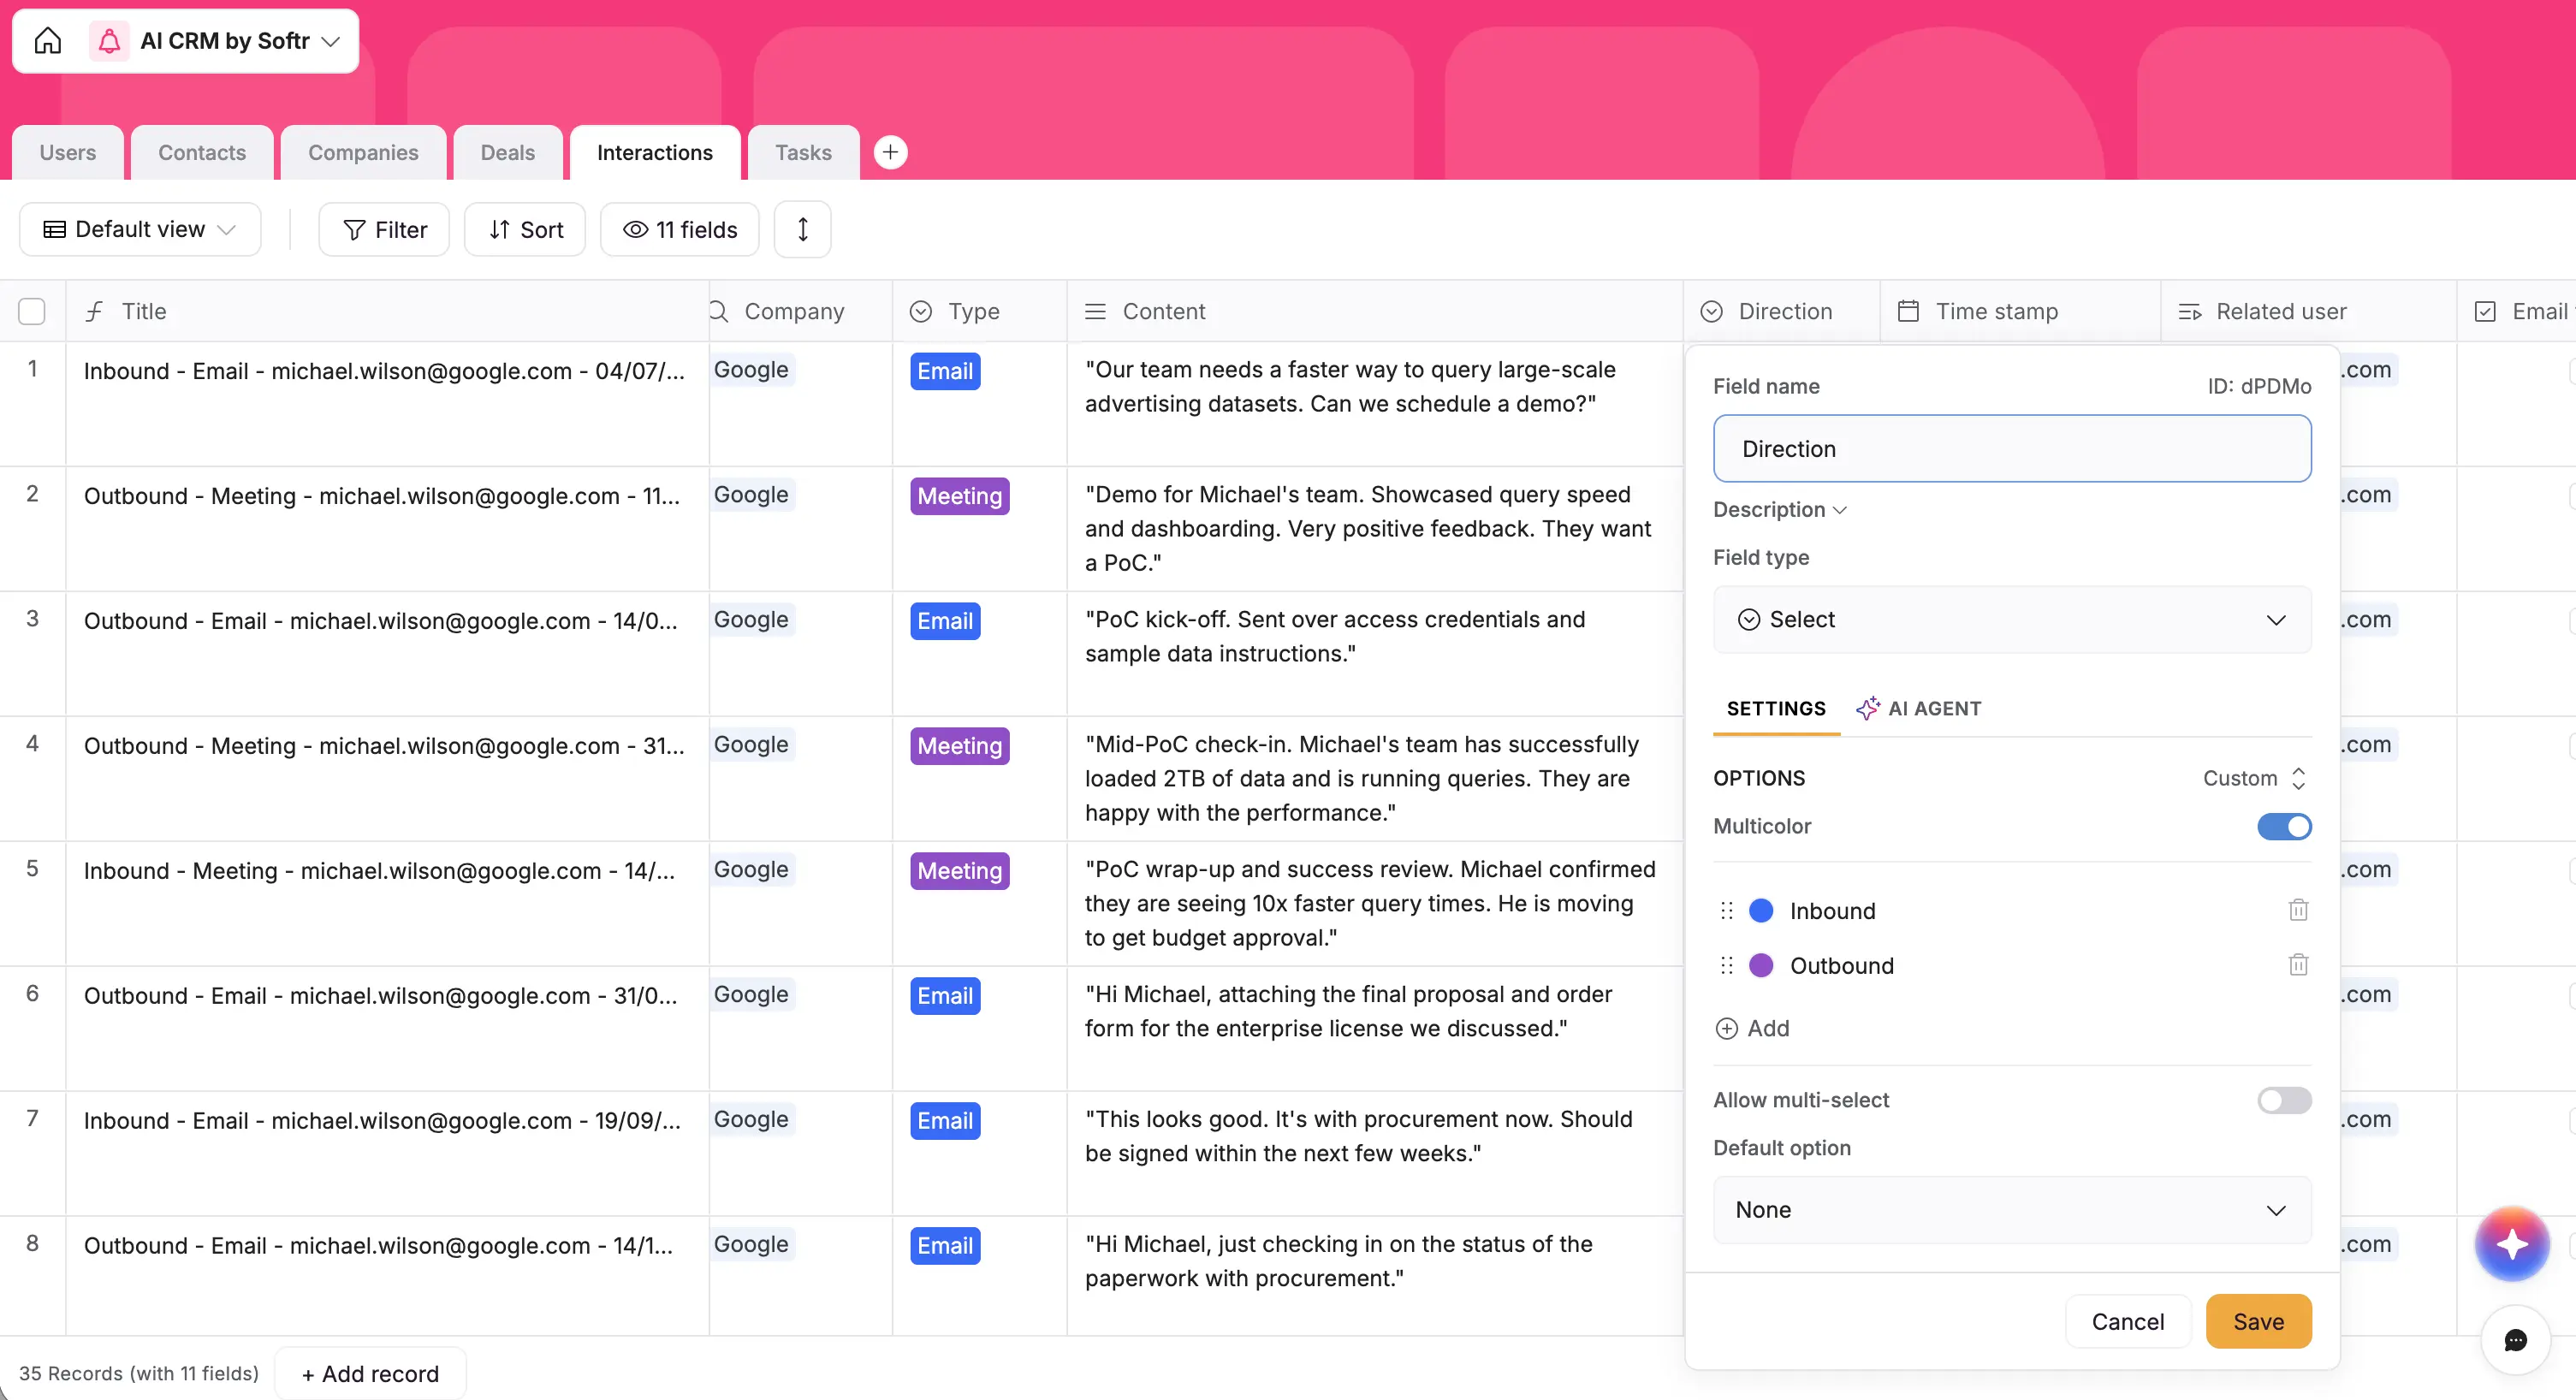Click inside the Direction field name input
The height and width of the screenshot is (1400, 2576).
pyautogui.click(x=2011, y=448)
